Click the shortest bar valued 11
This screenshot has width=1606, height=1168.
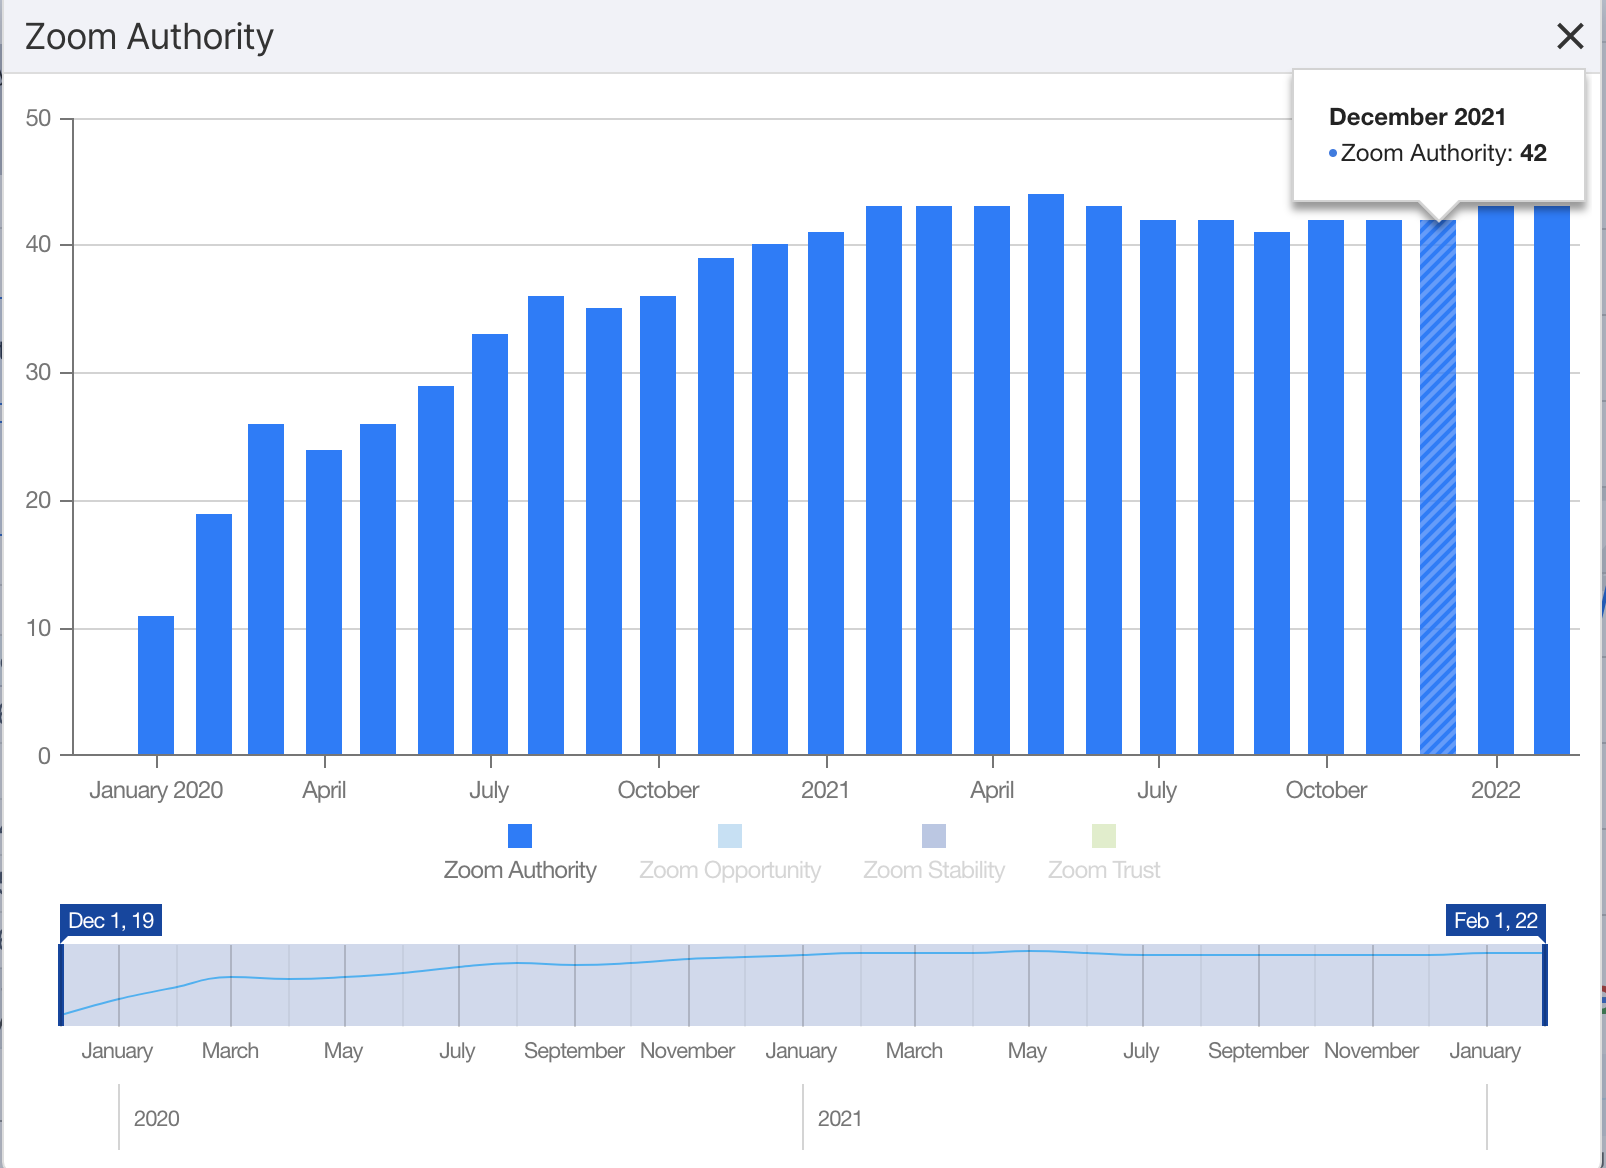156,686
